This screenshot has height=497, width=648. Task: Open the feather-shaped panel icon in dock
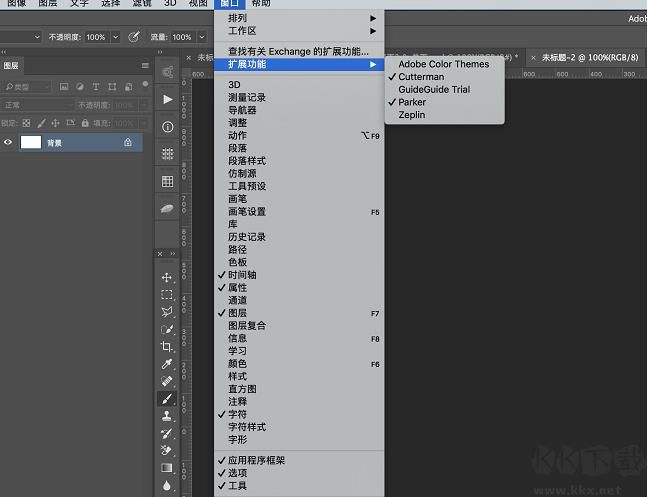tap(167, 209)
